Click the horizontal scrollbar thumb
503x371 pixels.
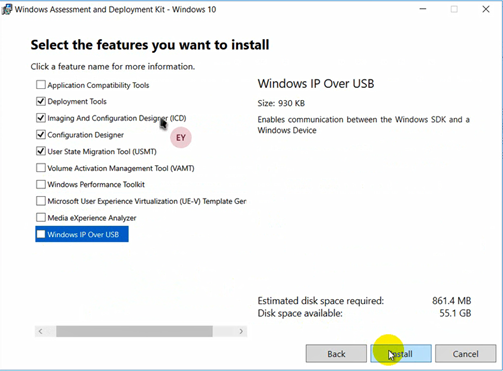click(134, 331)
